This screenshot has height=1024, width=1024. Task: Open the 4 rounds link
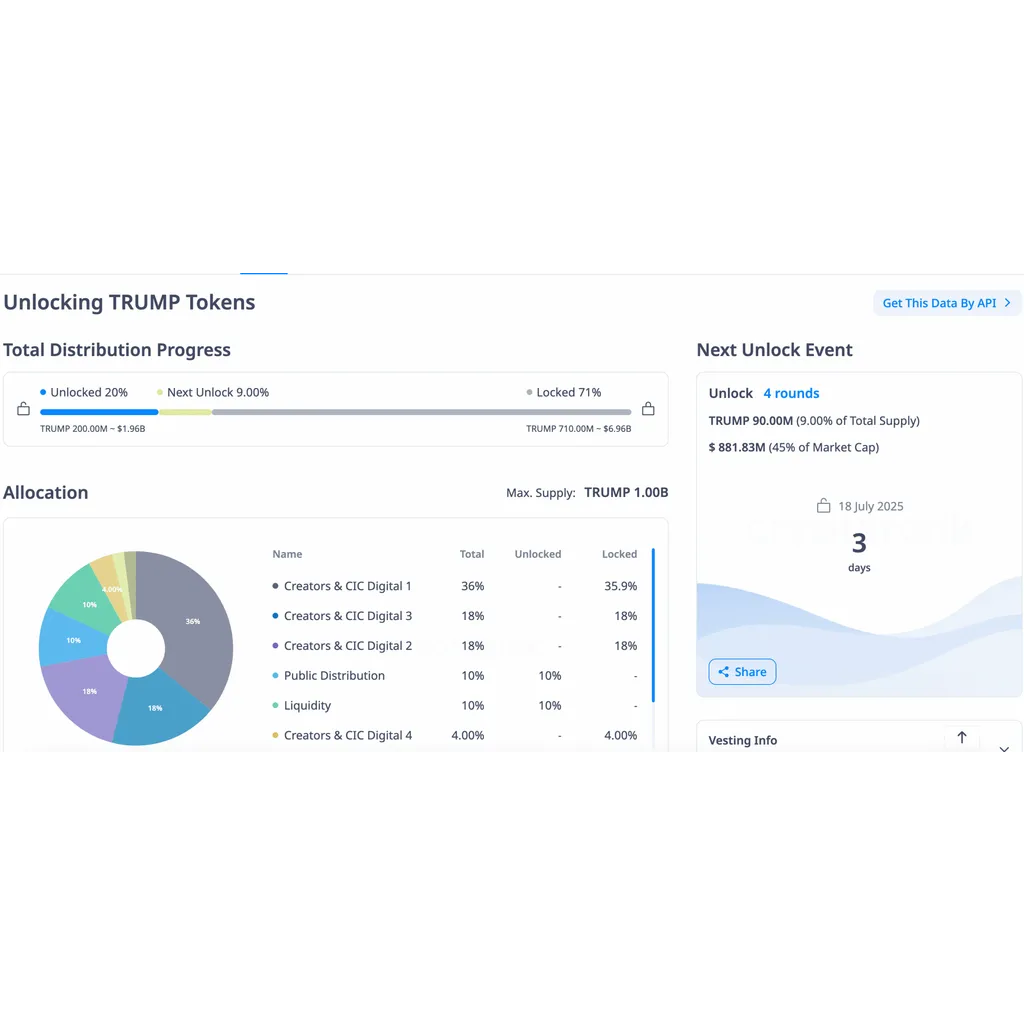[x=791, y=393]
